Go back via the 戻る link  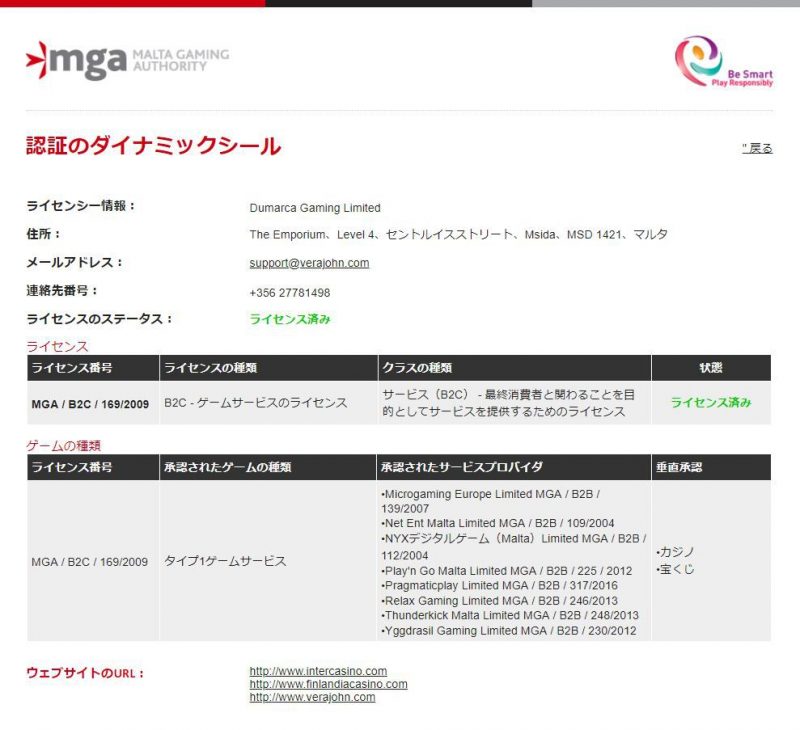(757, 148)
